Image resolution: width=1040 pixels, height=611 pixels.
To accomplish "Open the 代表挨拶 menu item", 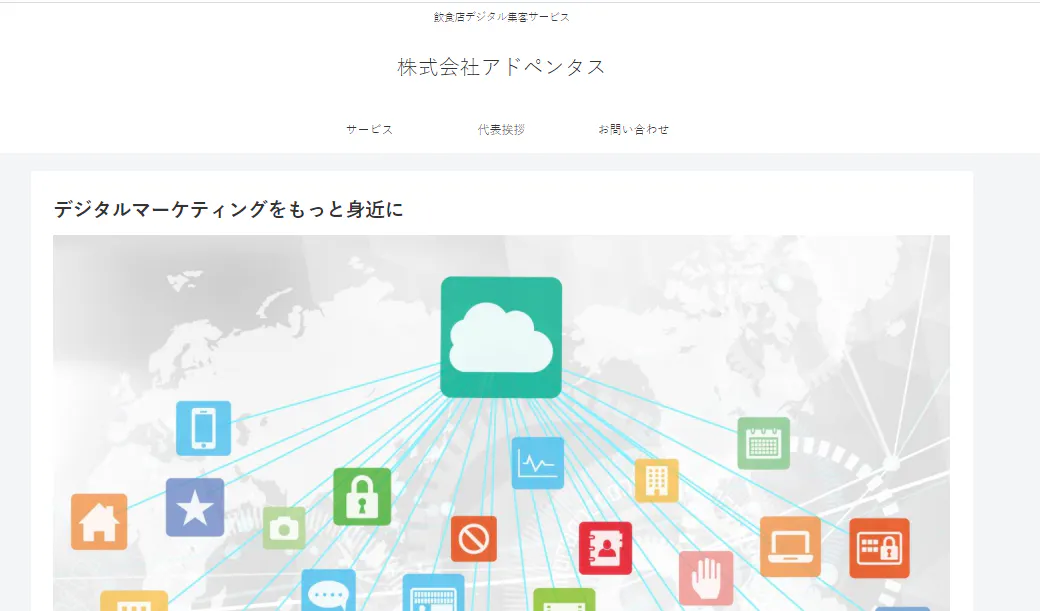I will 501,129.
